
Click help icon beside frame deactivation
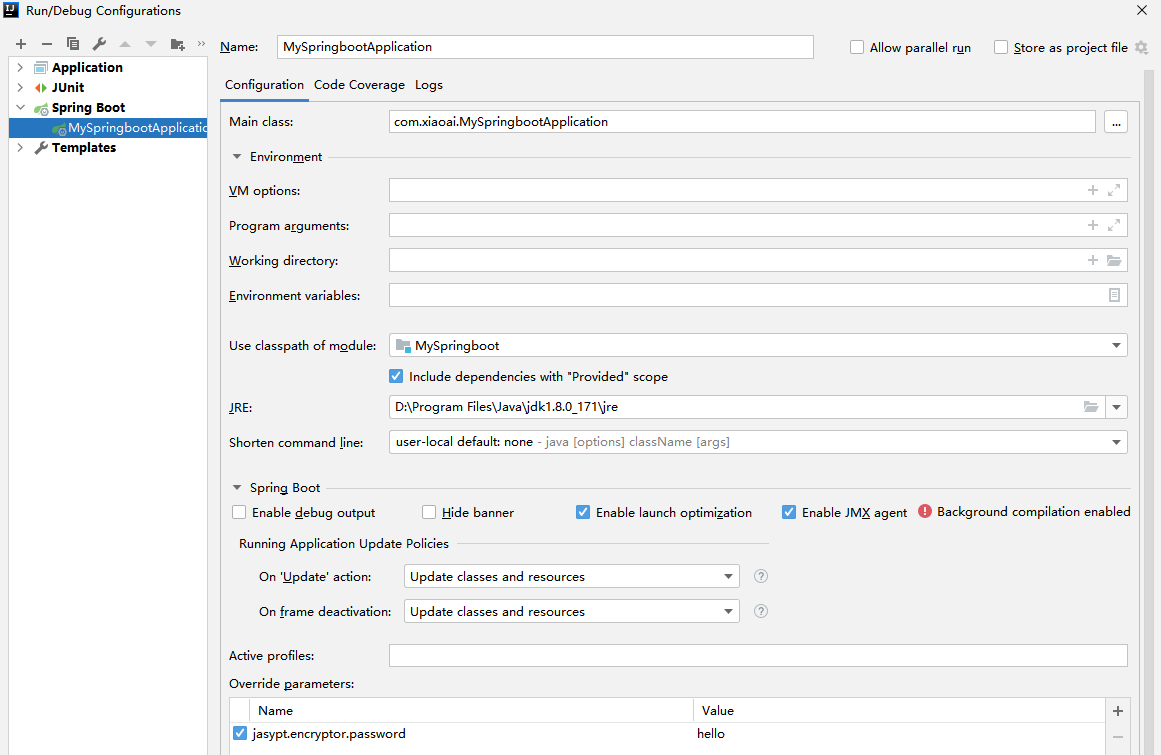pyautogui.click(x=760, y=611)
